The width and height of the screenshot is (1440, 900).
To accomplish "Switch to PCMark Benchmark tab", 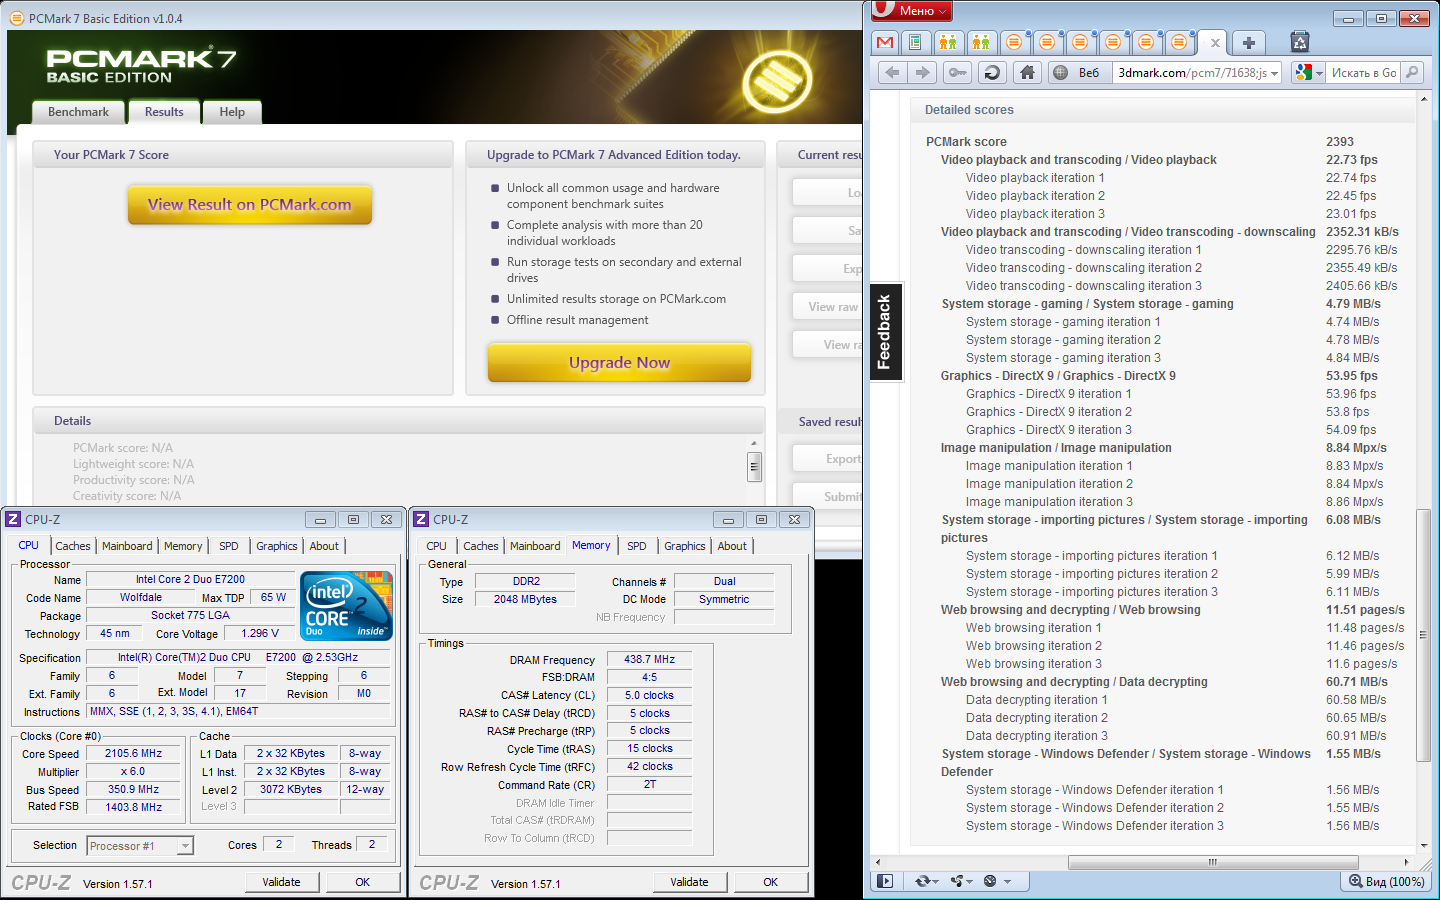I will tap(78, 112).
